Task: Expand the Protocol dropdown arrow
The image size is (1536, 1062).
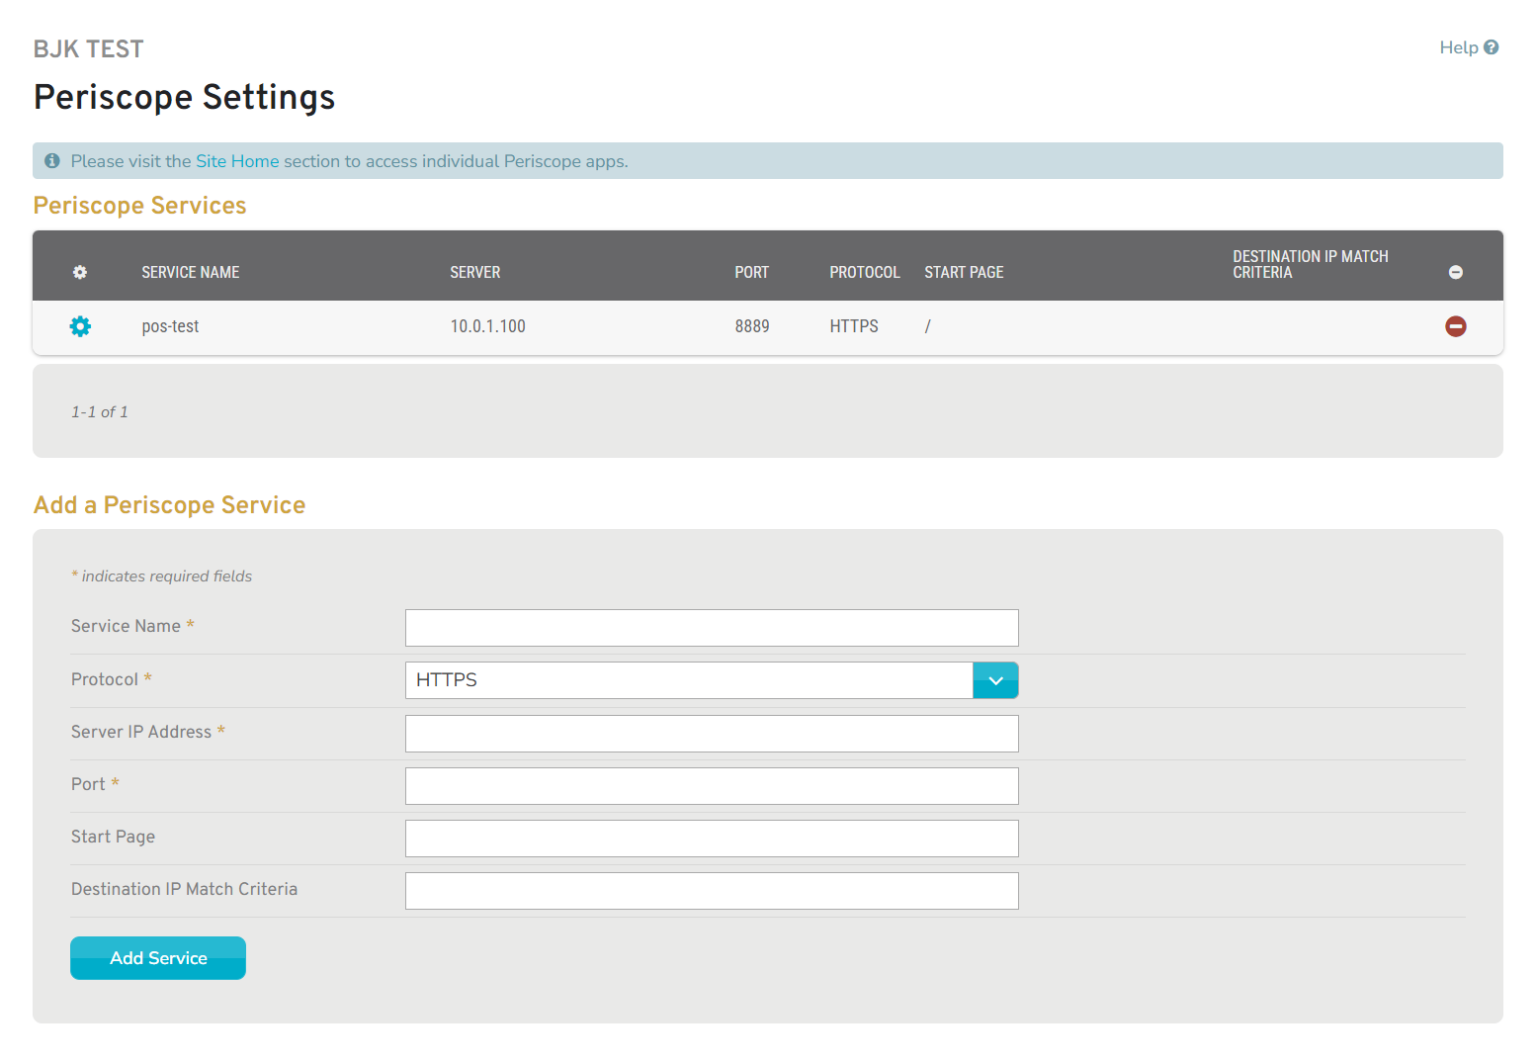Action: point(995,680)
